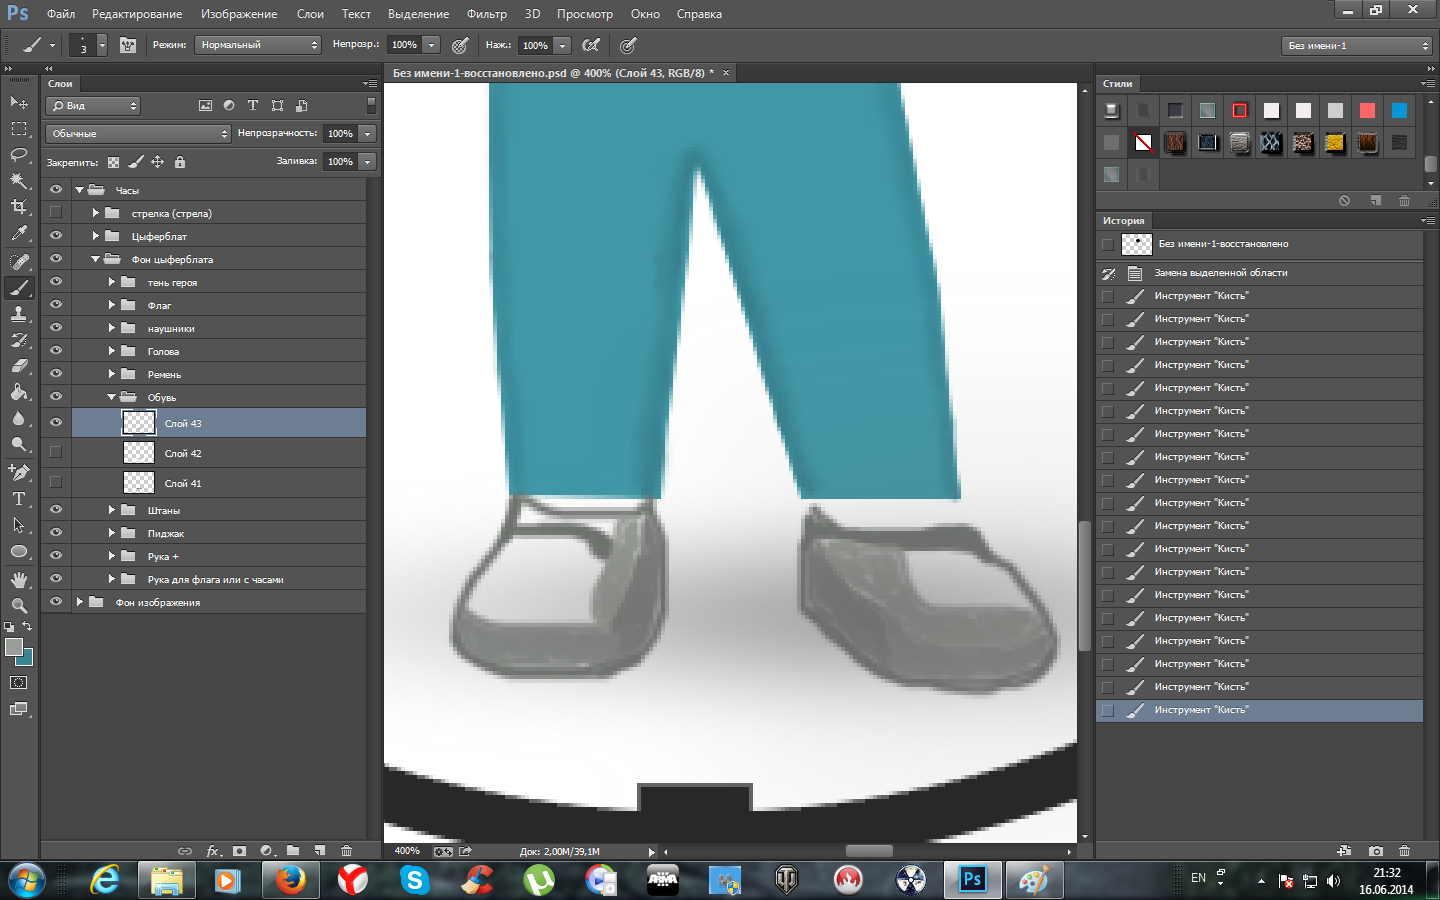
Task: Set the foreground color swatch
Action: click(14, 647)
